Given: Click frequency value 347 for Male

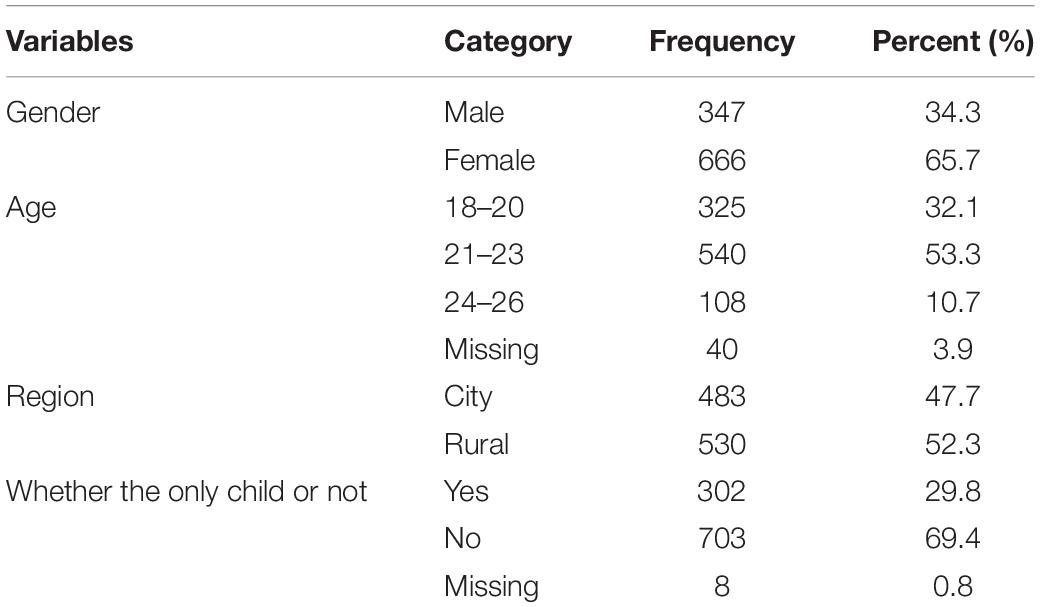Looking at the screenshot, I should [x=722, y=112].
